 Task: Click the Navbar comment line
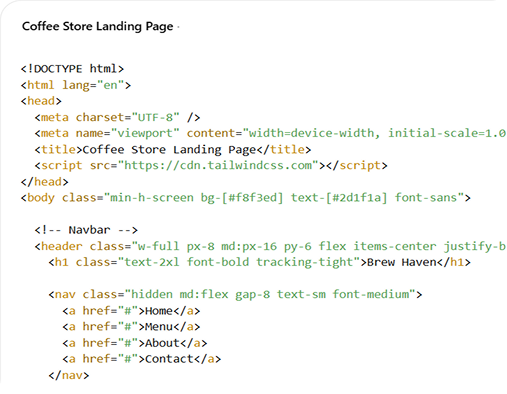(x=86, y=230)
